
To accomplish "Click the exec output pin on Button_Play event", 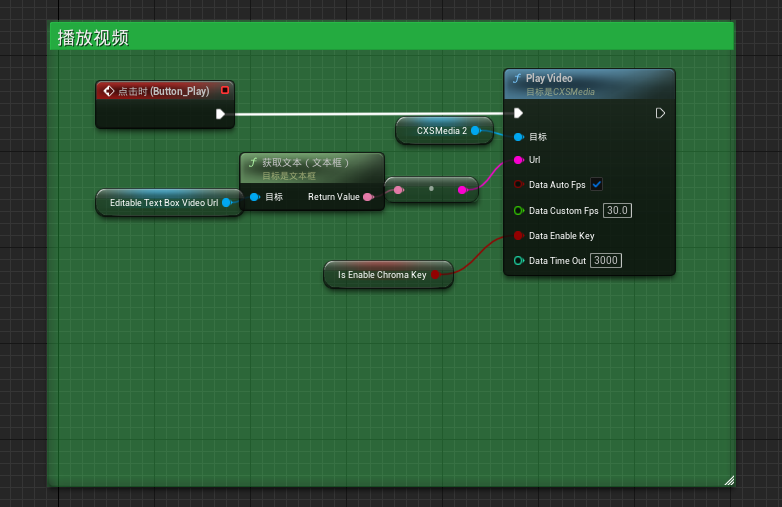I will pos(220,114).
